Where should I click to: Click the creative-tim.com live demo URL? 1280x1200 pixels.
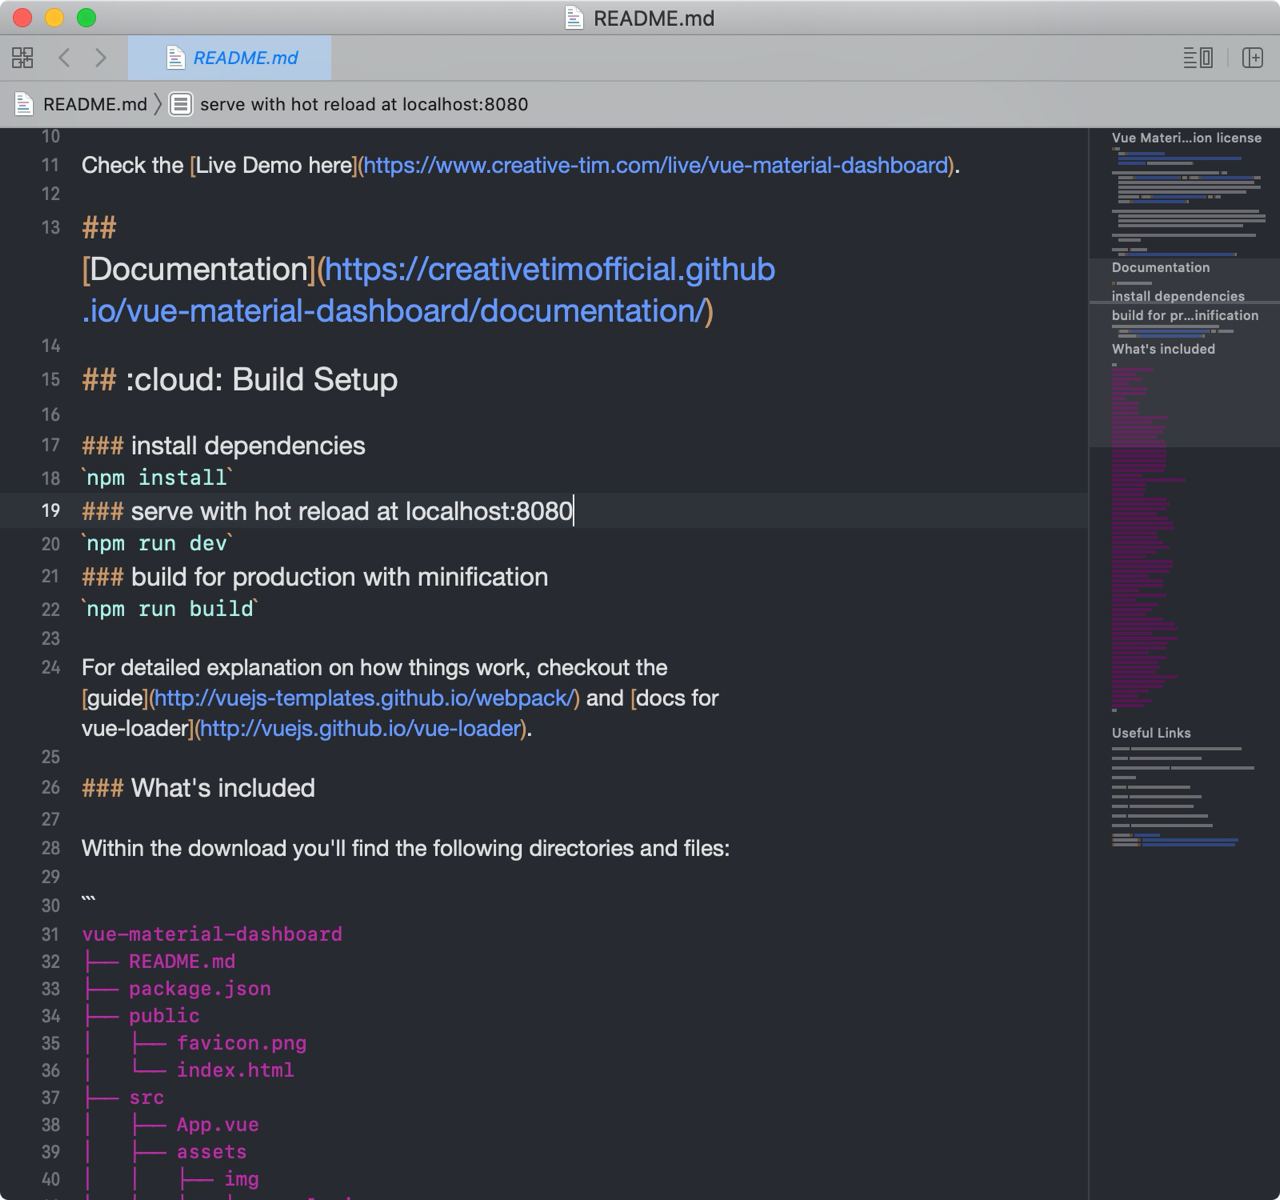coord(655,165)
